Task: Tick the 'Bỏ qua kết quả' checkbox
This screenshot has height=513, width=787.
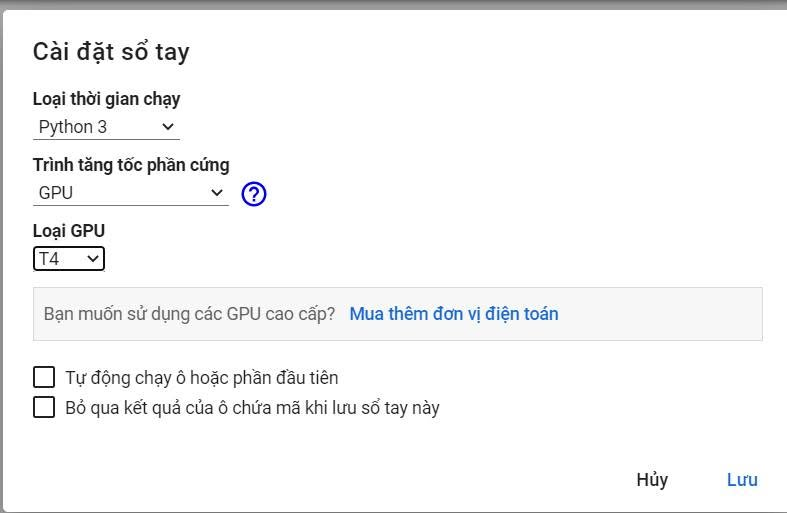Action: point(44,407)
